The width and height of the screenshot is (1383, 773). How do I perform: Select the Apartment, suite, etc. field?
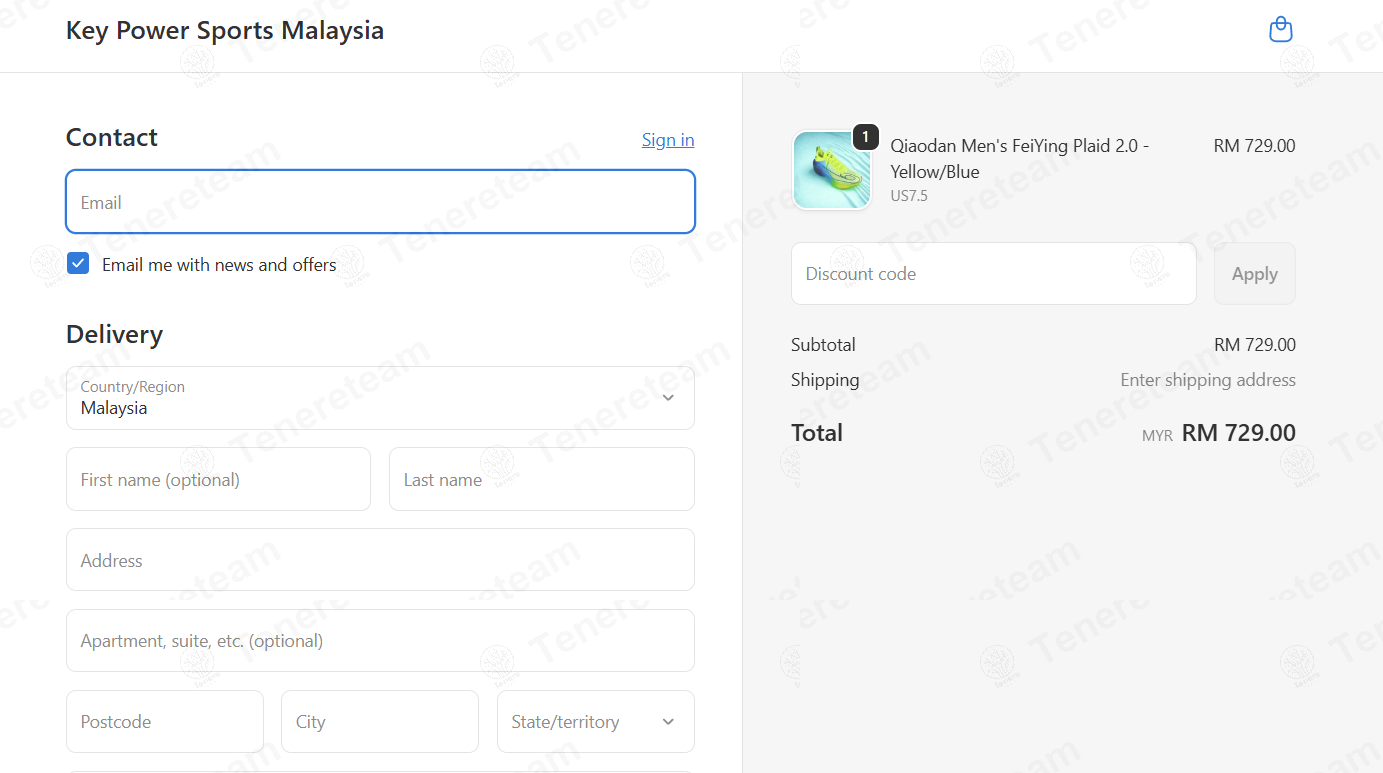380,641
